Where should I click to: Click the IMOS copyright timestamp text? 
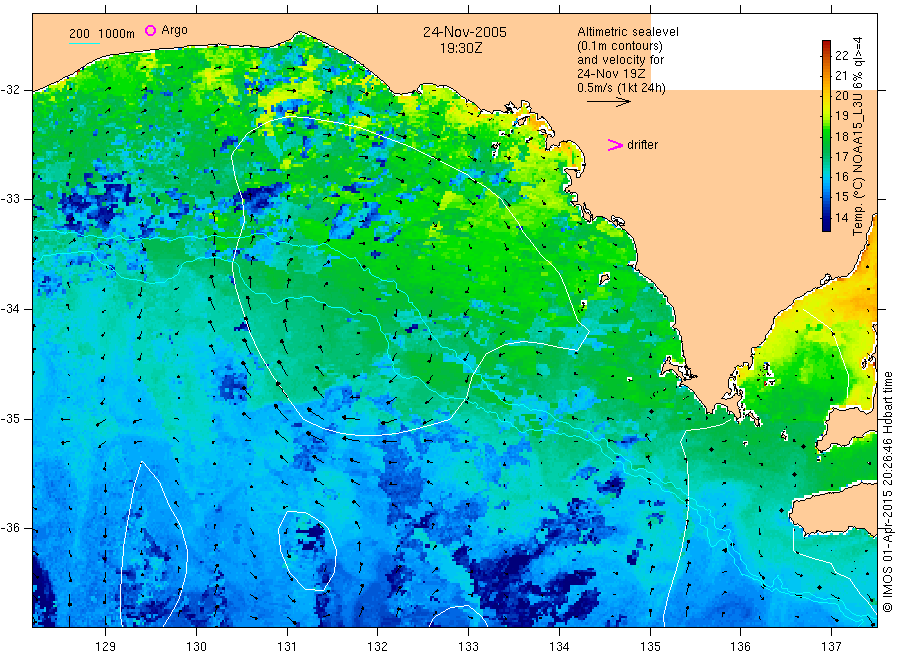(x=887, y=491)
